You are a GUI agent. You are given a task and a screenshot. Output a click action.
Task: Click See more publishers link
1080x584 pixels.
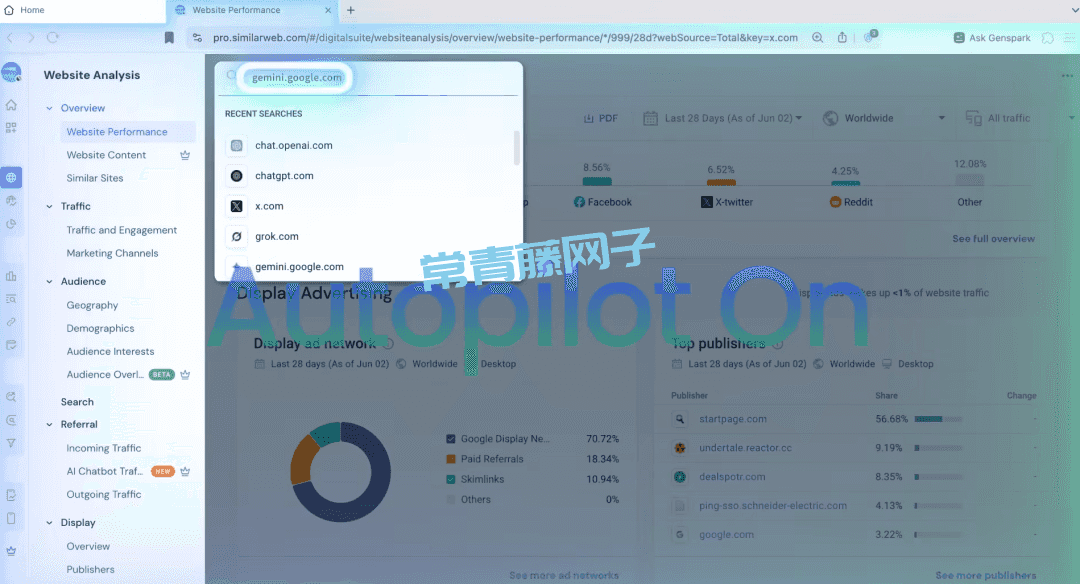[986, 575]
